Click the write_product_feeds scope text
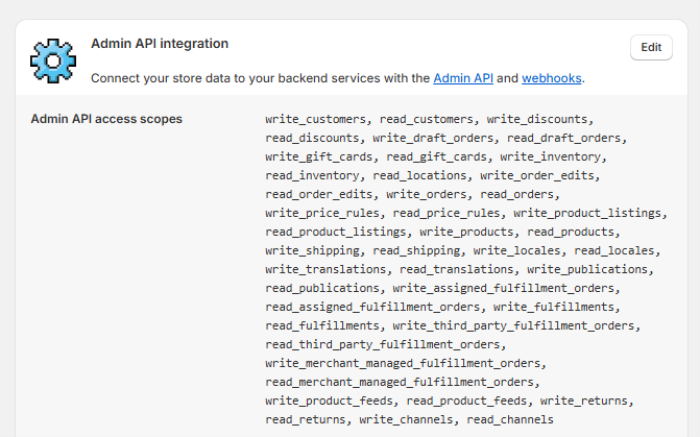 coord(330,401)
